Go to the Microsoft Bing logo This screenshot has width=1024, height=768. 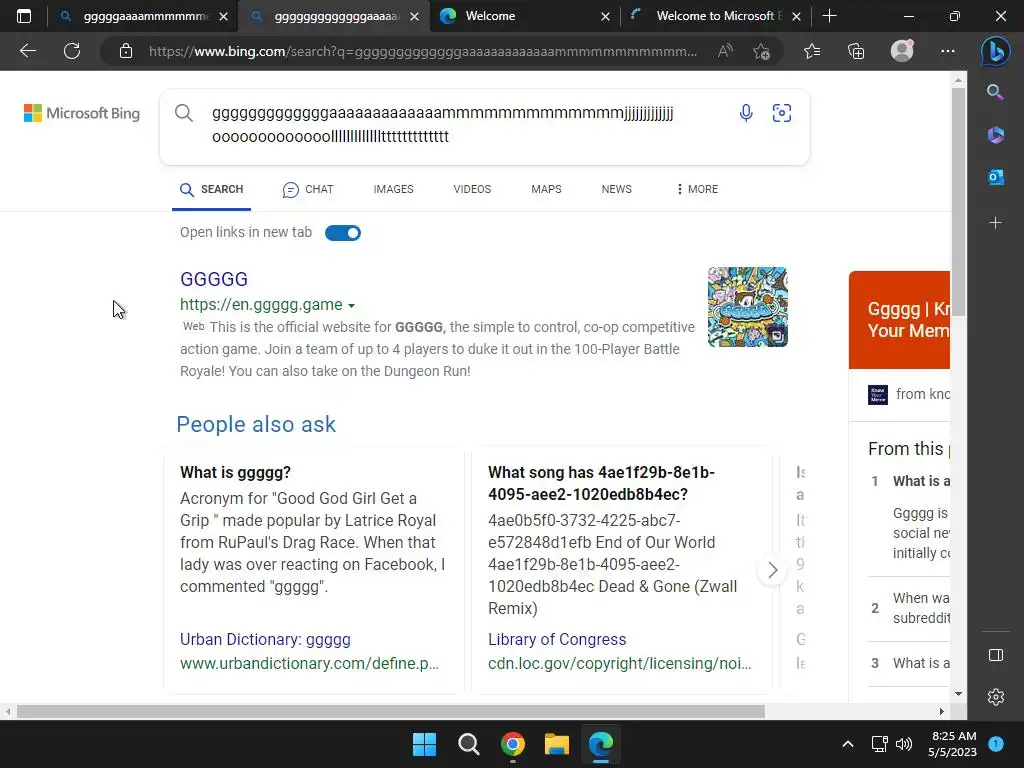pos(82,113)
